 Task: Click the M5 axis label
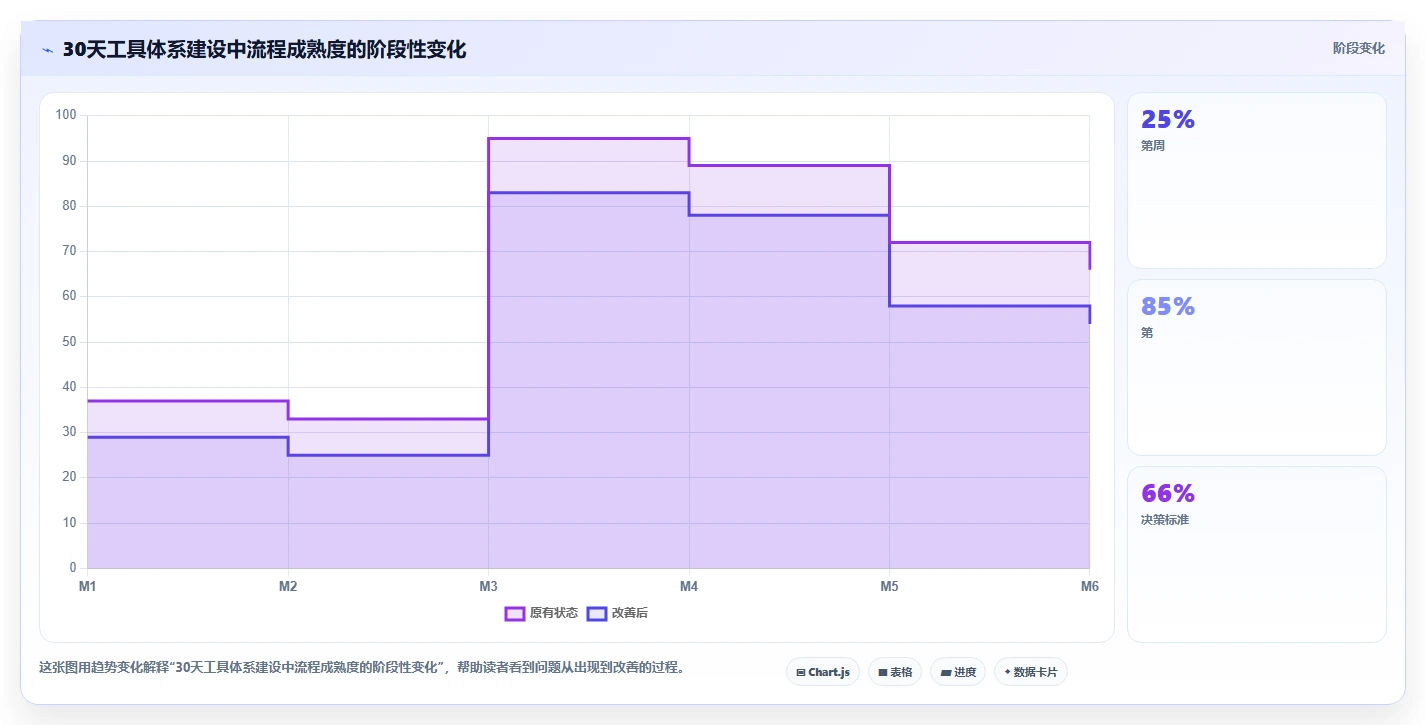click(889, 586)
